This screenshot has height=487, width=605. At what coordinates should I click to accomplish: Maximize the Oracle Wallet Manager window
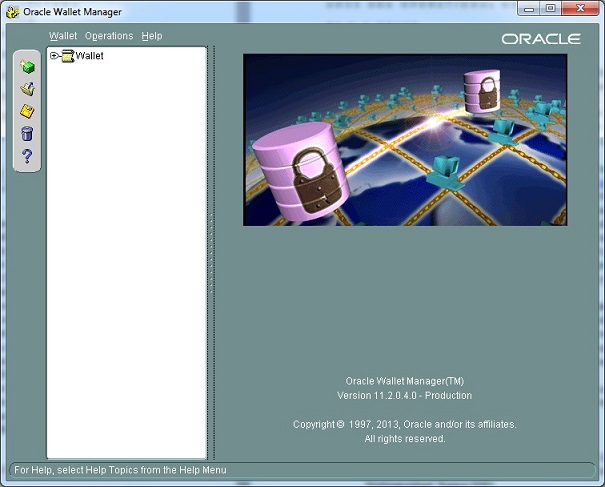(551, 8)
